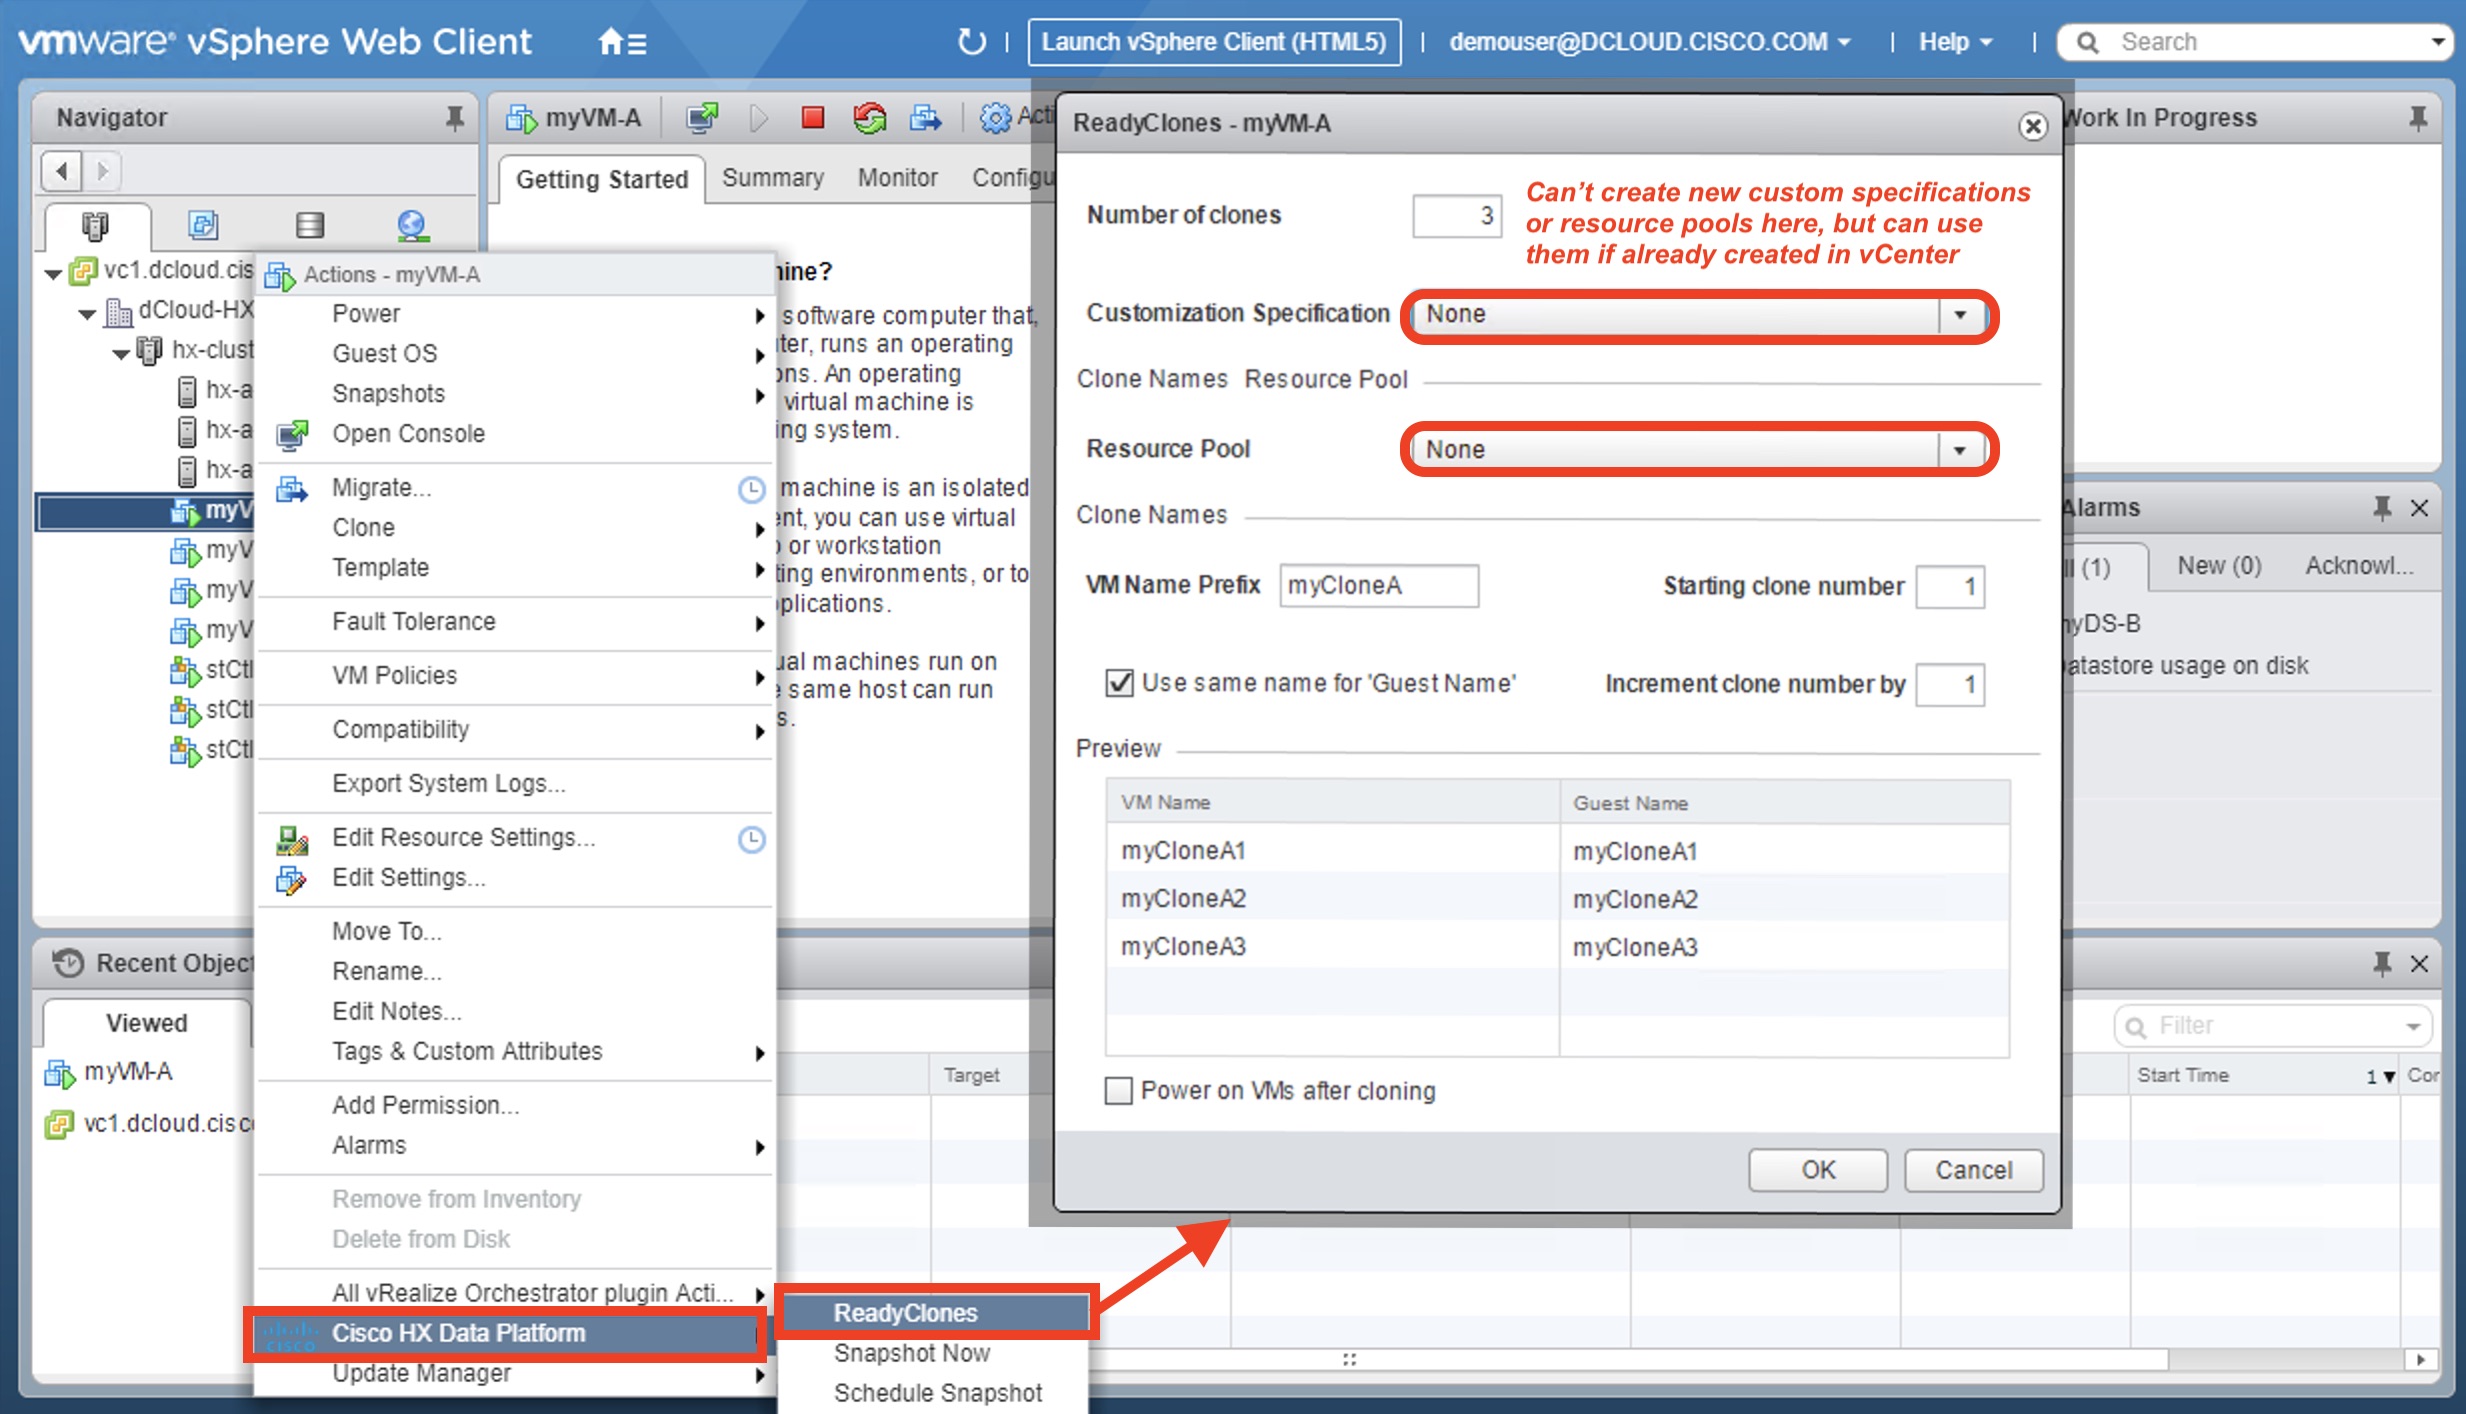
Task: Click the VM Name Prefix field
Action: point(1378,586)
